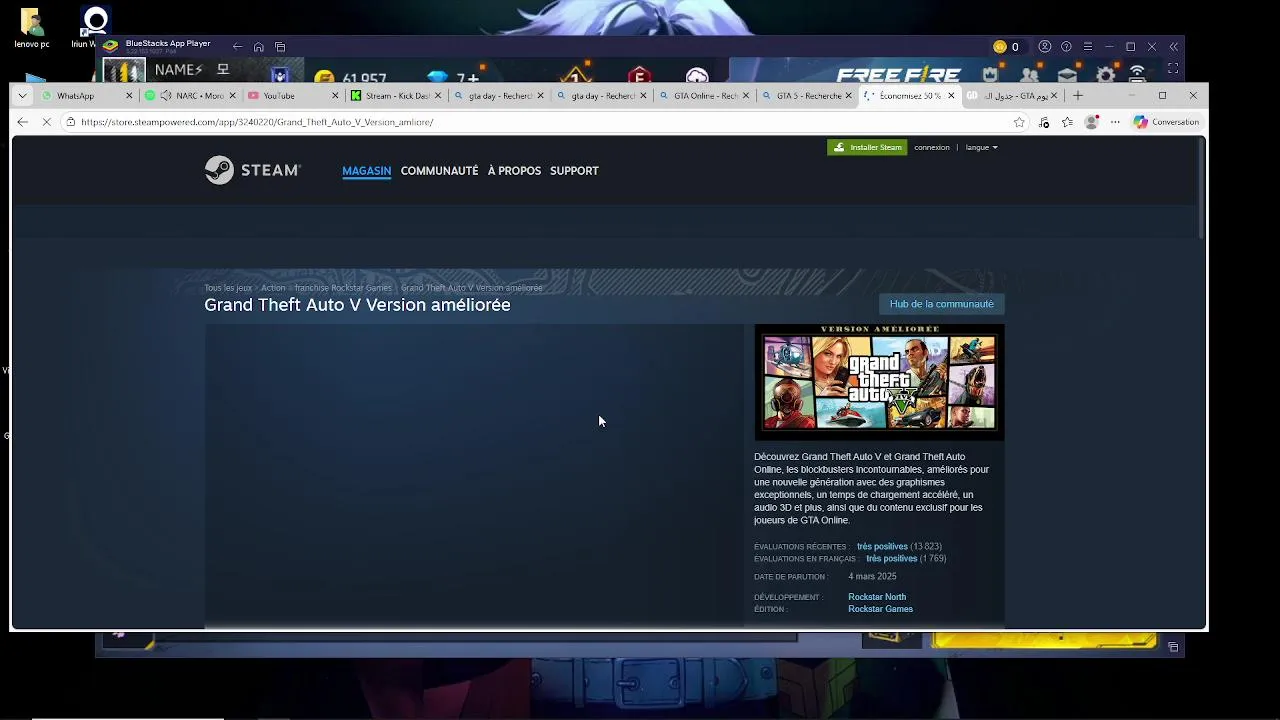Click the Installer Steam button
Screen dimensions: 1280x720
(867, 147)
